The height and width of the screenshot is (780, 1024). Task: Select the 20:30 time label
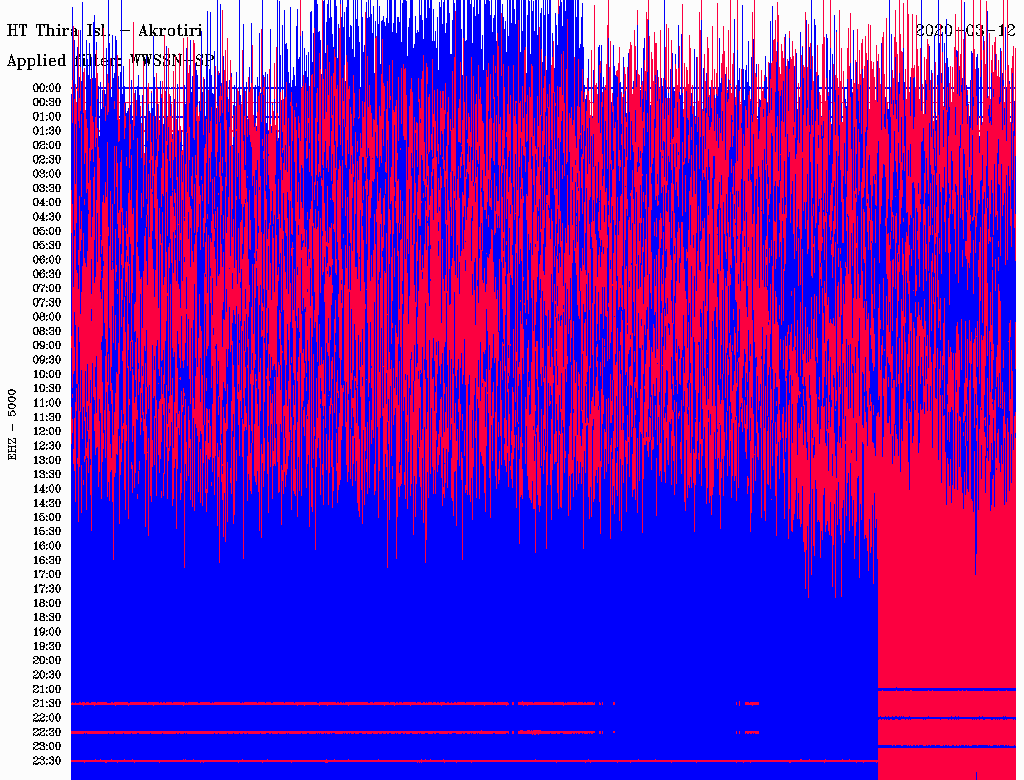click(47, 675)
